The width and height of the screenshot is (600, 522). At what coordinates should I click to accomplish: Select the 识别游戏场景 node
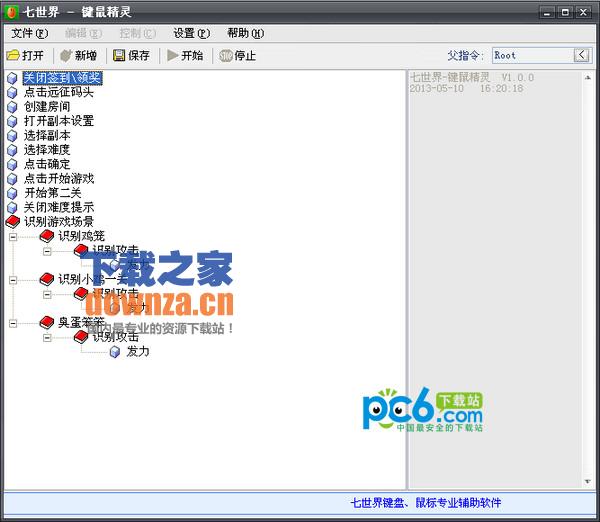pos(59,222)
